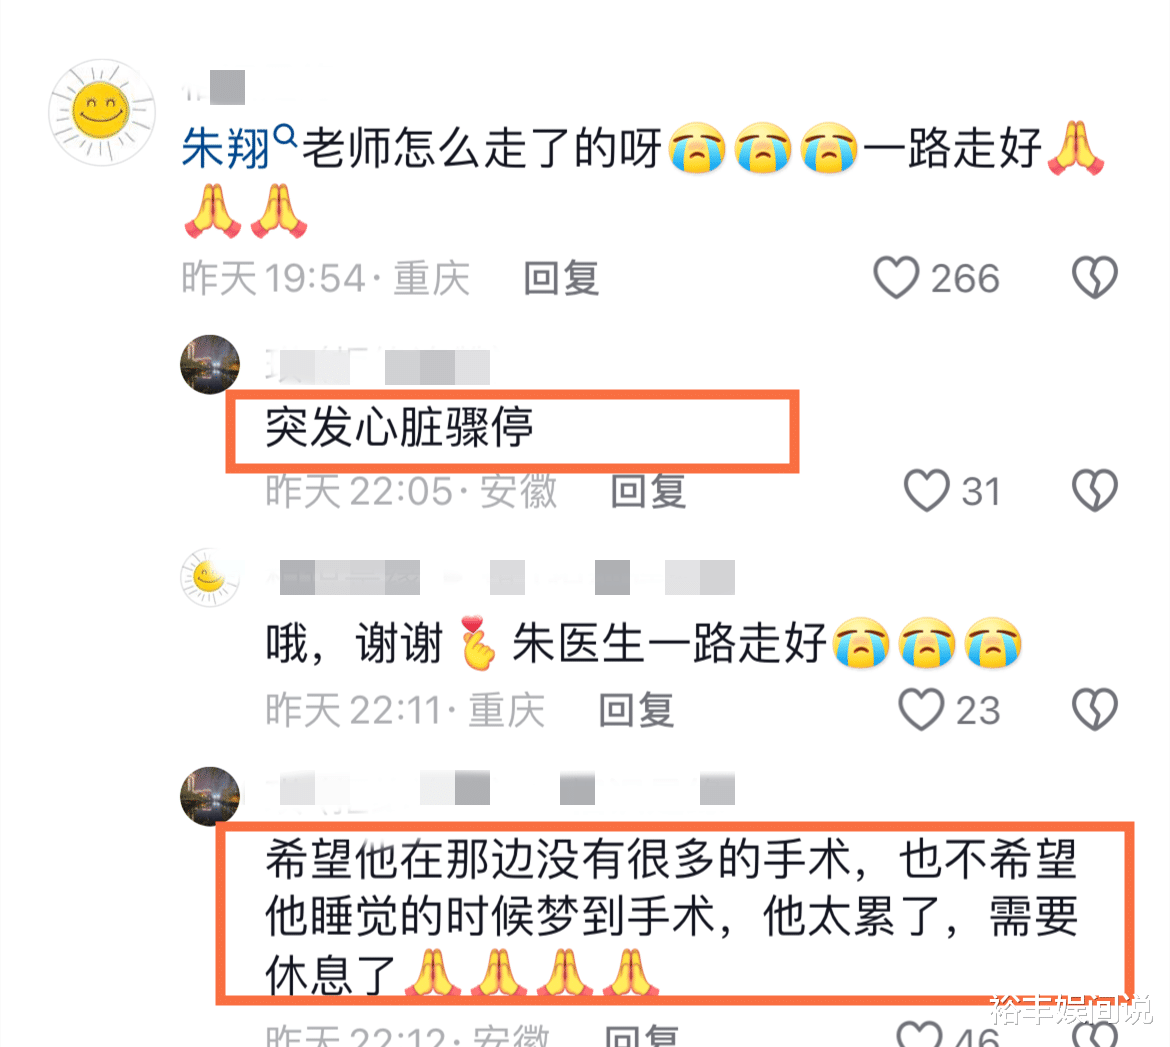
Task: Open the sun avatar of the top commenter
Action: (x=101, y=112)
